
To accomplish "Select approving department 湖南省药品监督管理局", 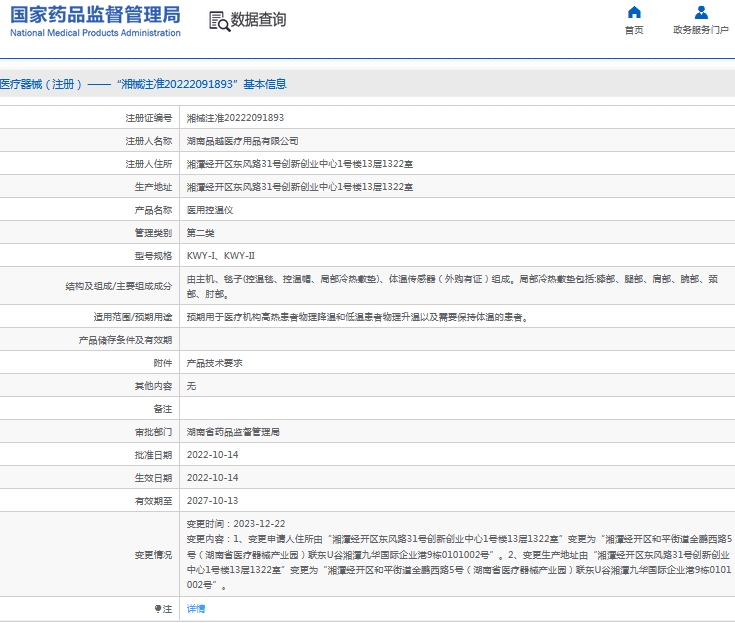I will (233, 432).
